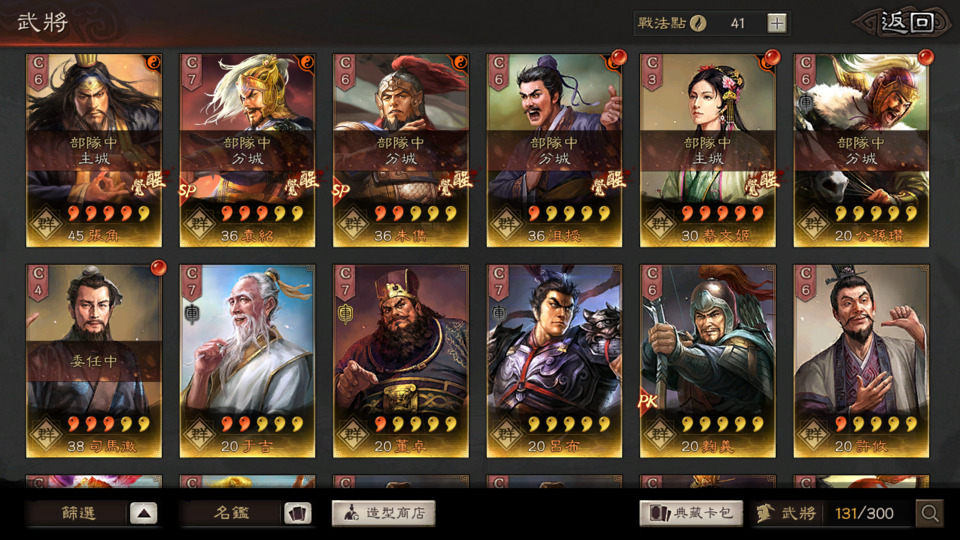Image resolution: width=960 pixels, height=540 pixels.
Task: Click the plus icon beside 戰法點
Action: coord(776,23)
